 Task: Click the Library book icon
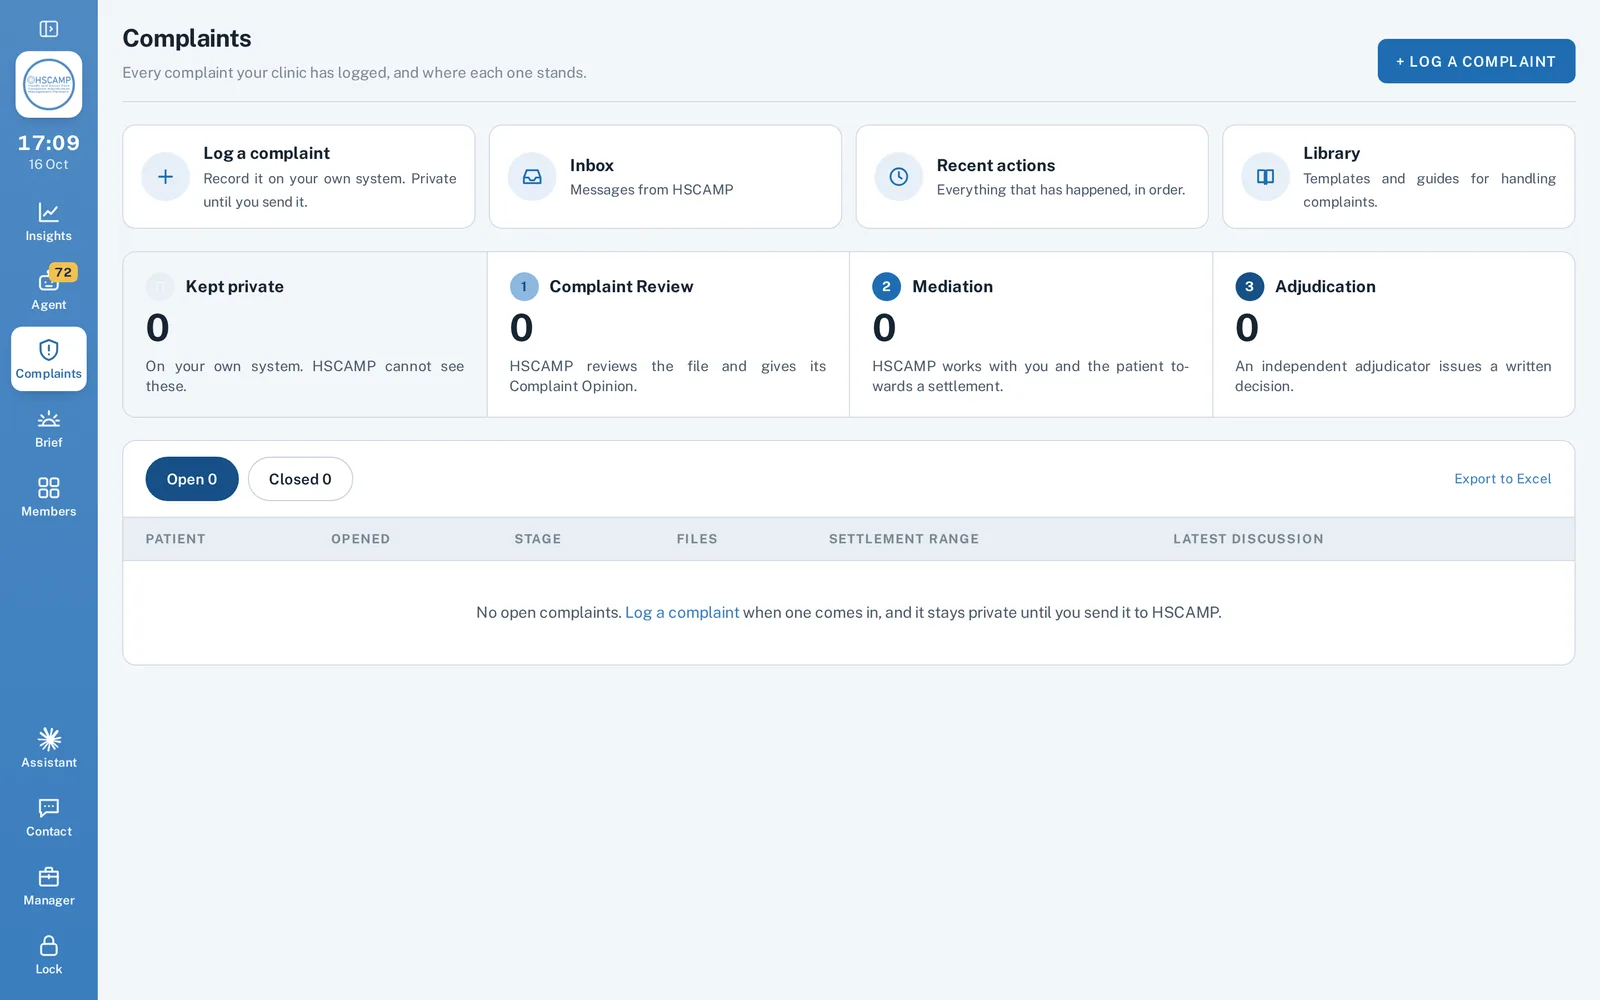(1265, 177)
